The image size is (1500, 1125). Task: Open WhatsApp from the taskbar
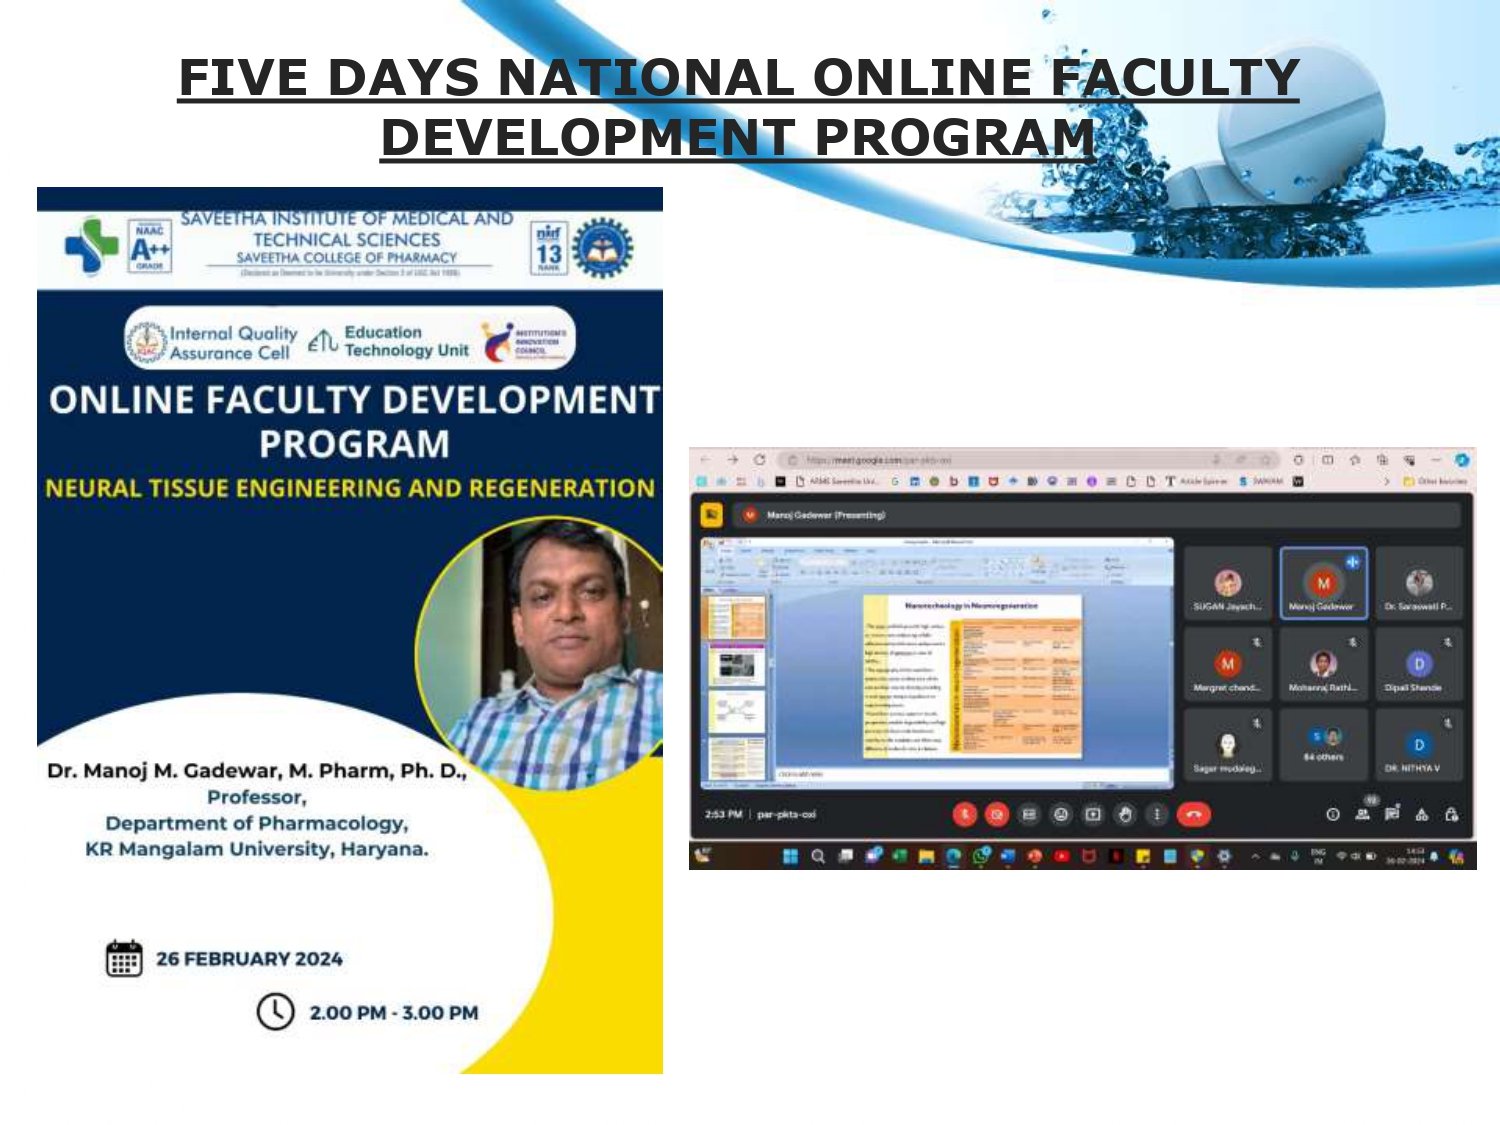[981, 856]
